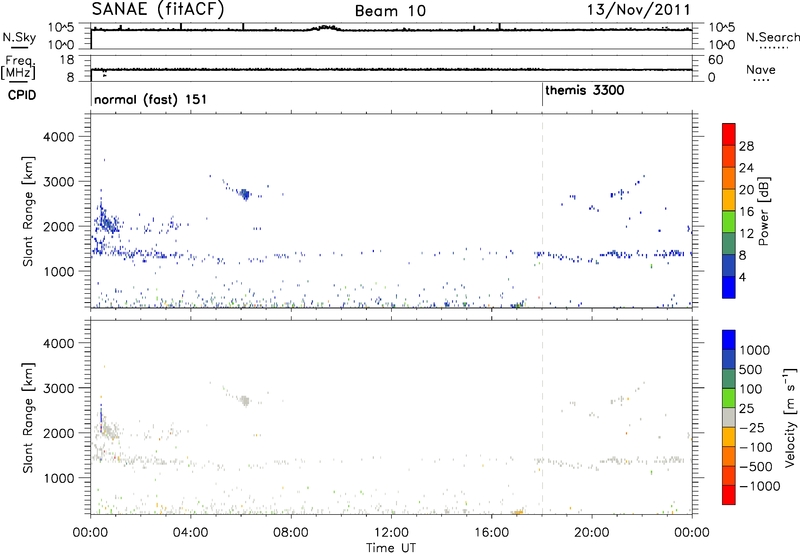The image size is (800, 554).
Task: Click the 12:00 time tick label
Action: [391, 533]
